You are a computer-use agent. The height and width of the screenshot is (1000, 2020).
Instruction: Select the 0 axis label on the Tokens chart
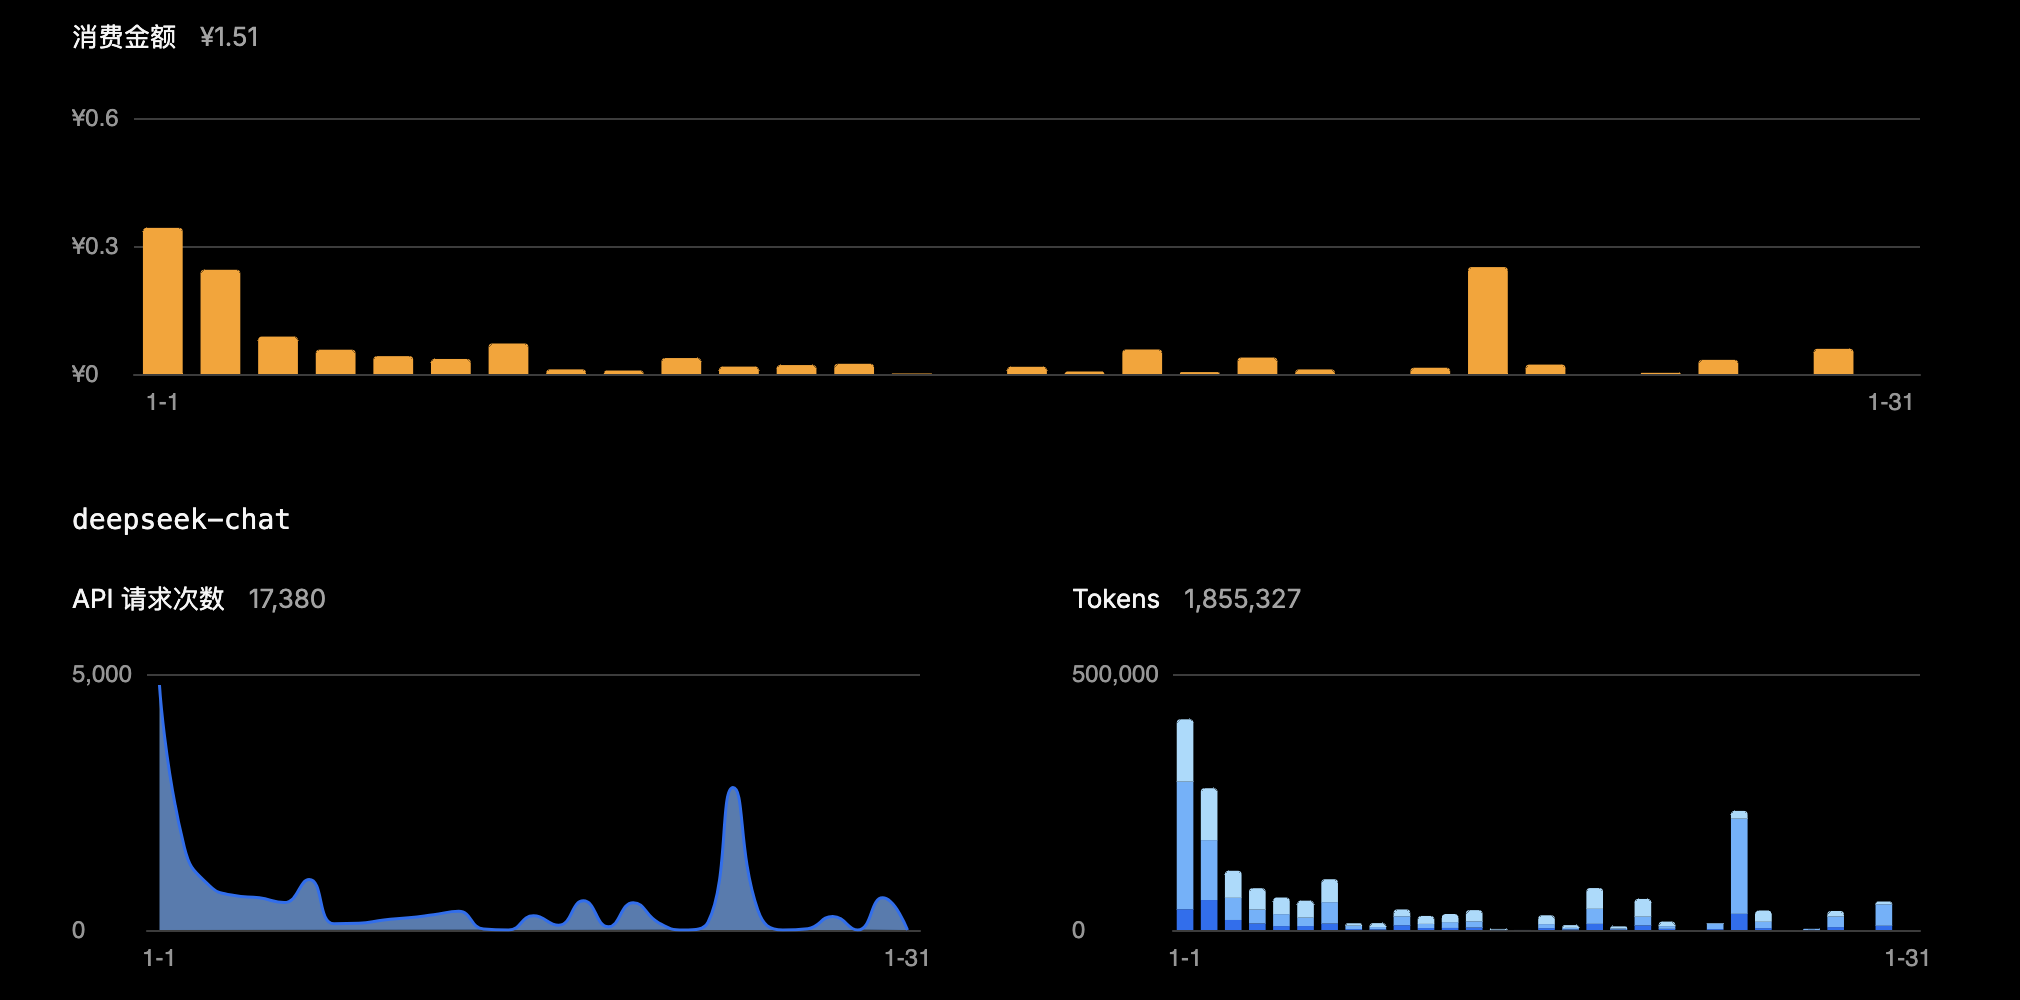pyautogui.click(x=1078, y=930)
